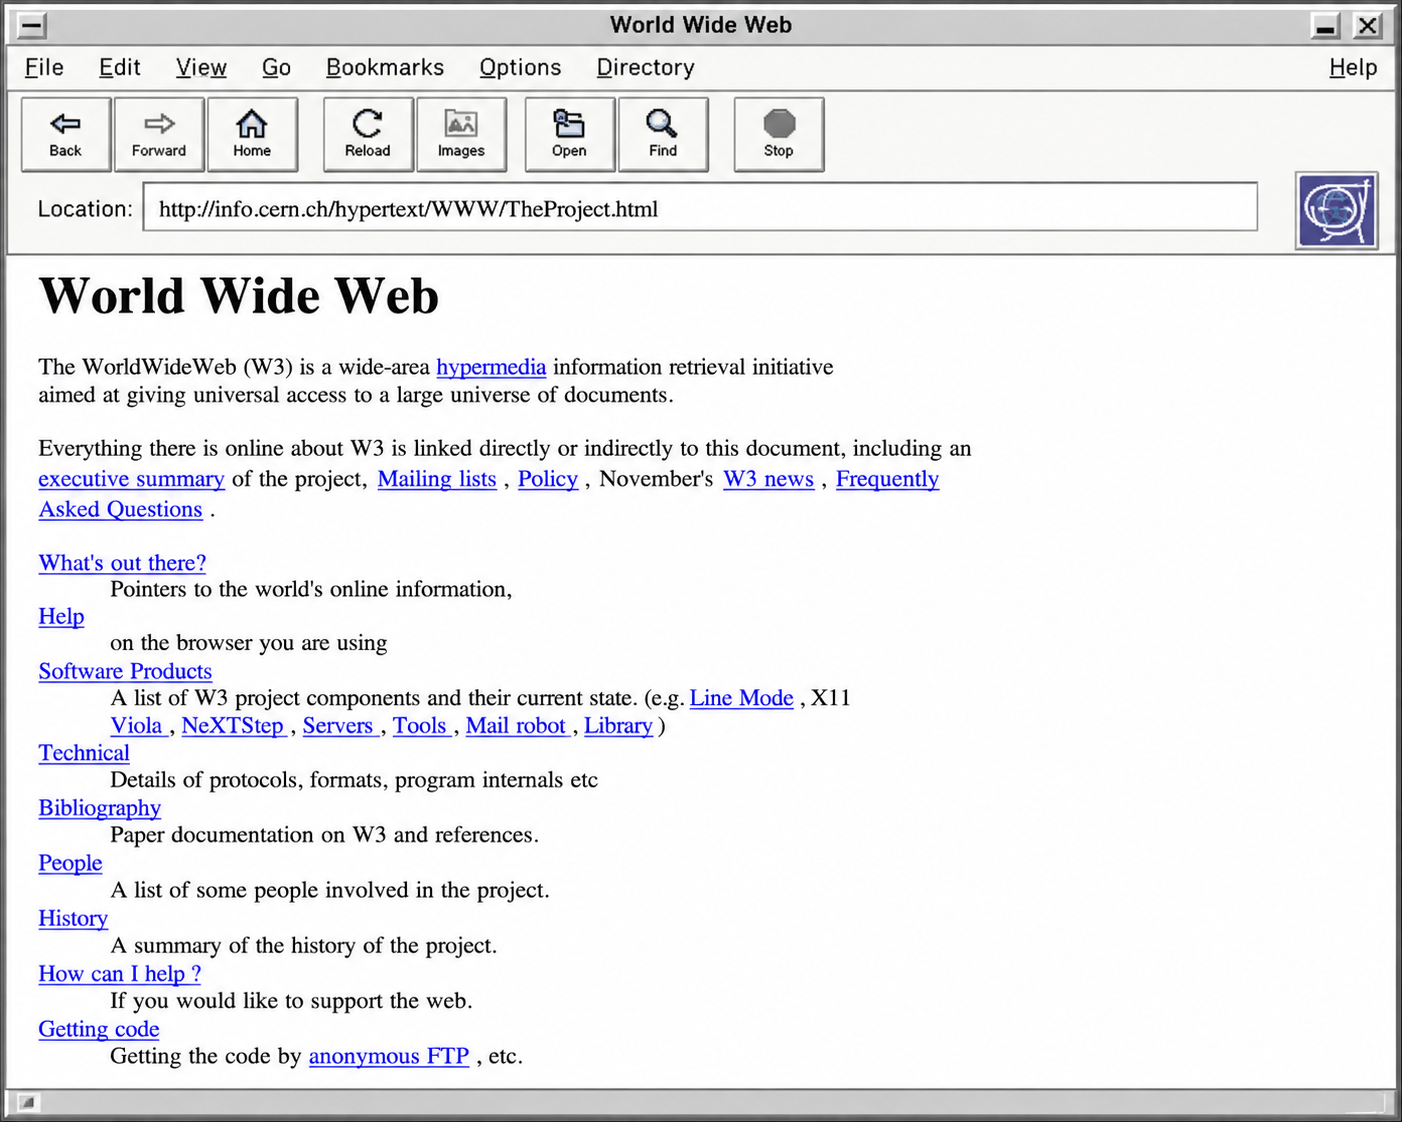Toggle the Images toolbar button
The image size is (1402, 1122).
(x=461, y=134)
